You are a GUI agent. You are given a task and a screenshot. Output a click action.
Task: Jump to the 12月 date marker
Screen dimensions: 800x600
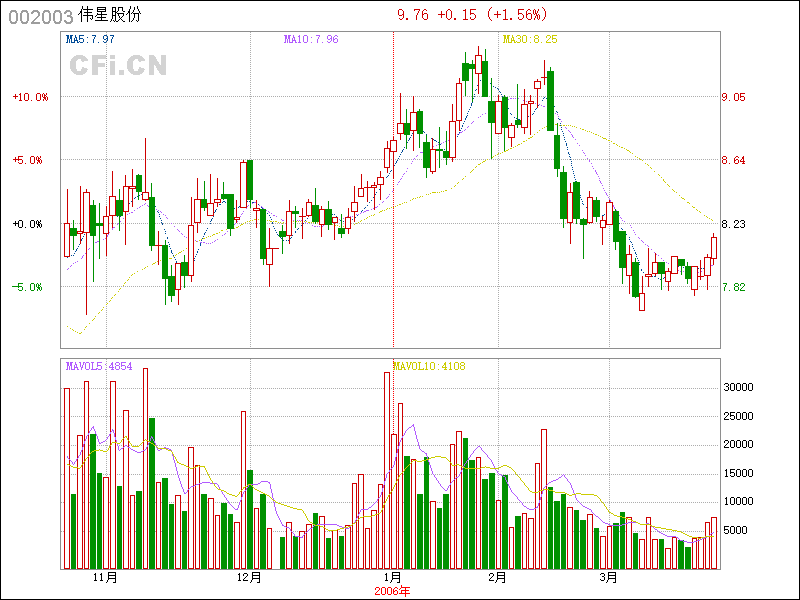point(250,578)
